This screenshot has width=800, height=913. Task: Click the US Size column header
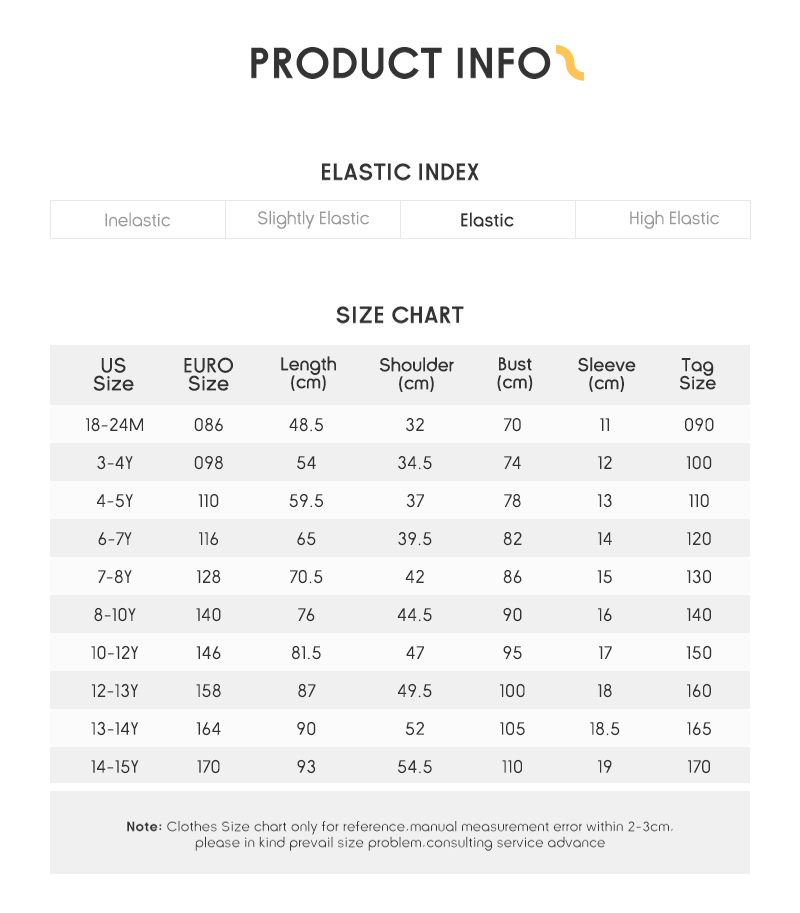[x=114, y=374]
